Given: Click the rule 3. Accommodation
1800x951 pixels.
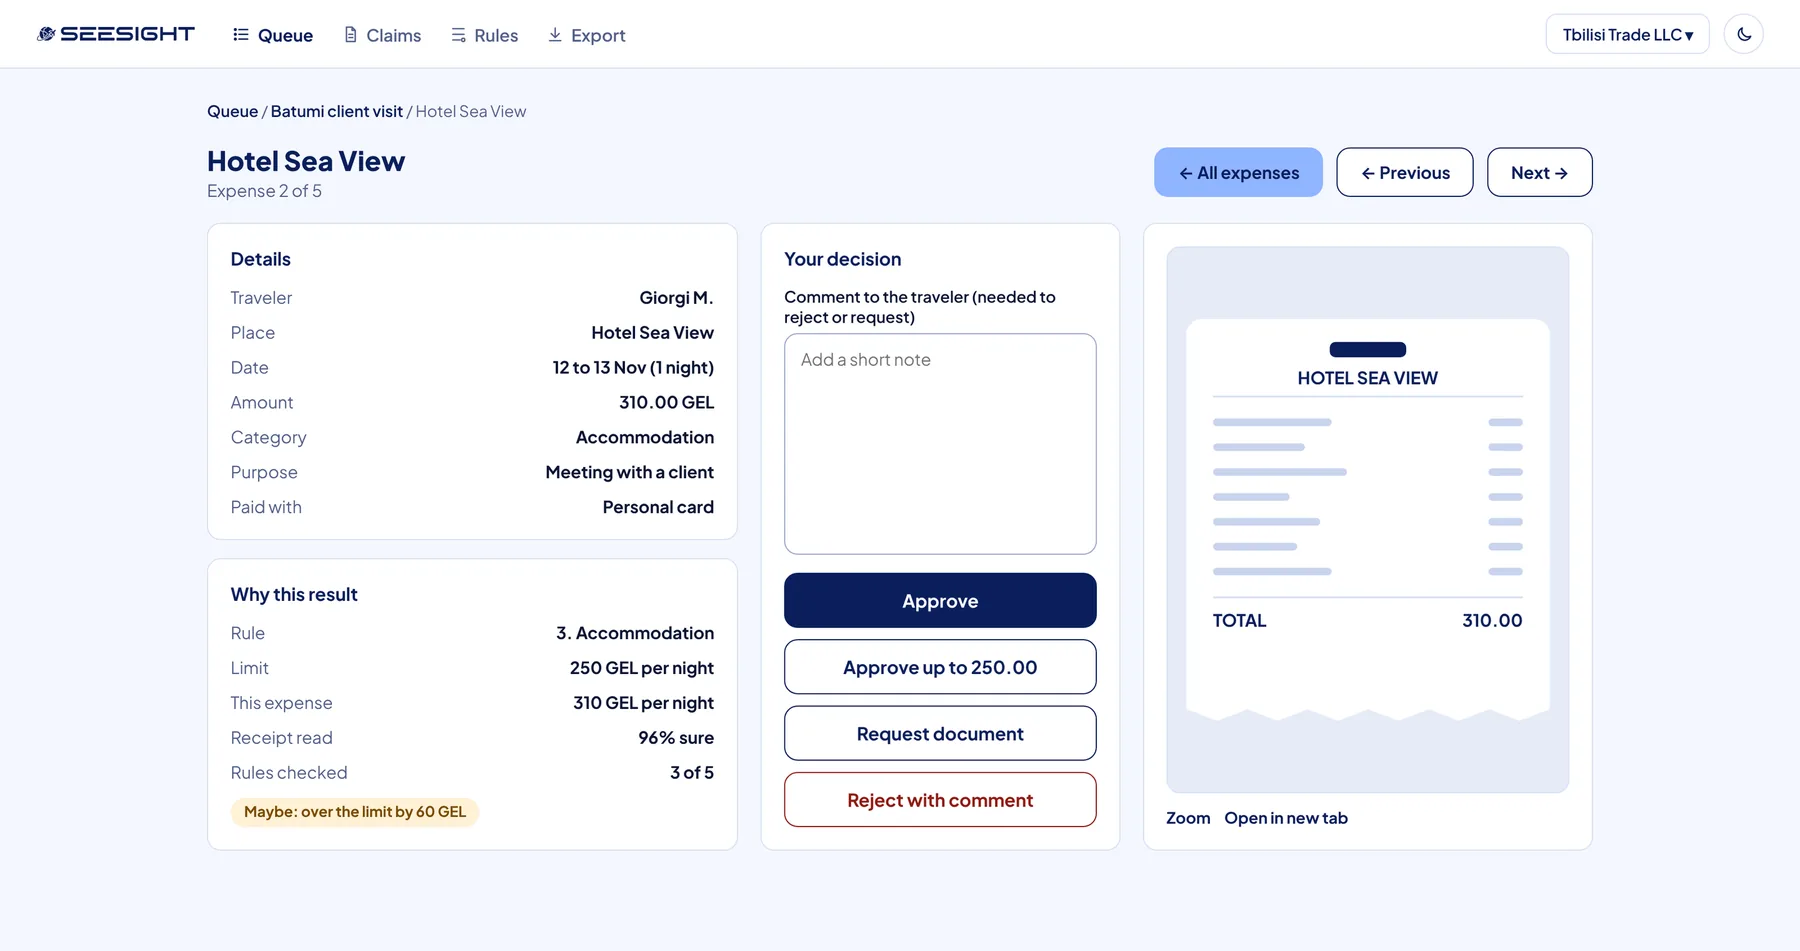Looking at the screenshot, I should pos(635,633).
